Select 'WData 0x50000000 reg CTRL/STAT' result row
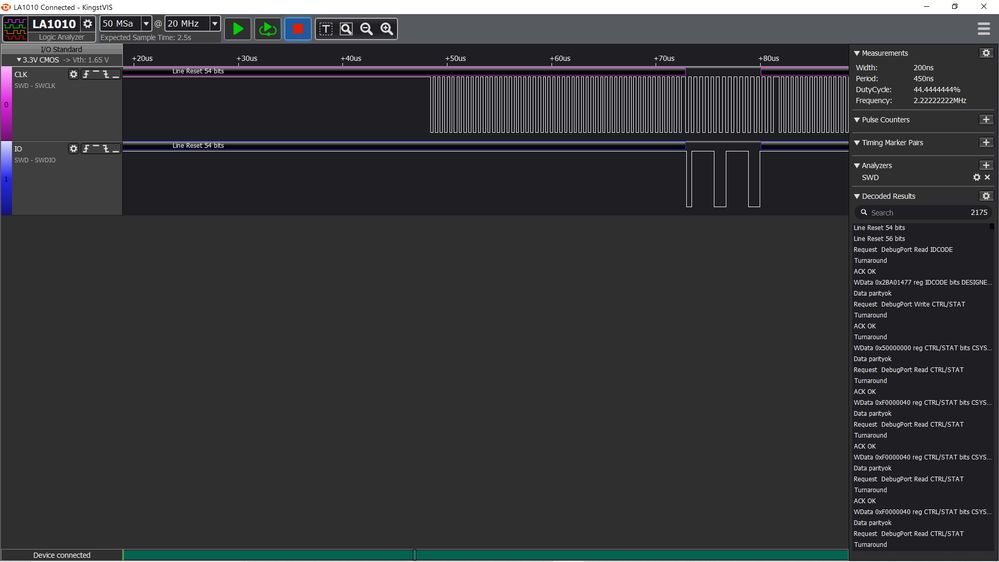Image resolution: width=999 pixels, height=562 pixels. coord(923,348)
